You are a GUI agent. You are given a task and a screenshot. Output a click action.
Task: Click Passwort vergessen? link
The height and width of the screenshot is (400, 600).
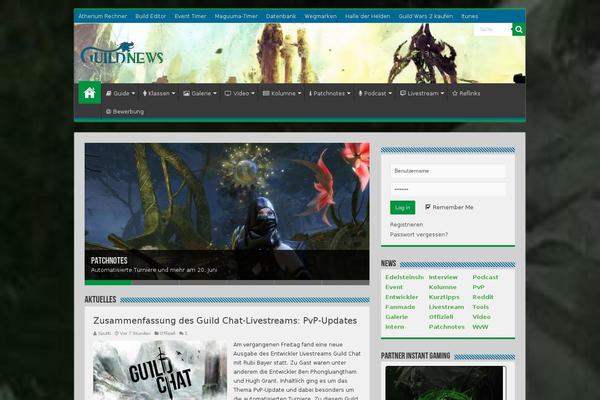[419, 234]
